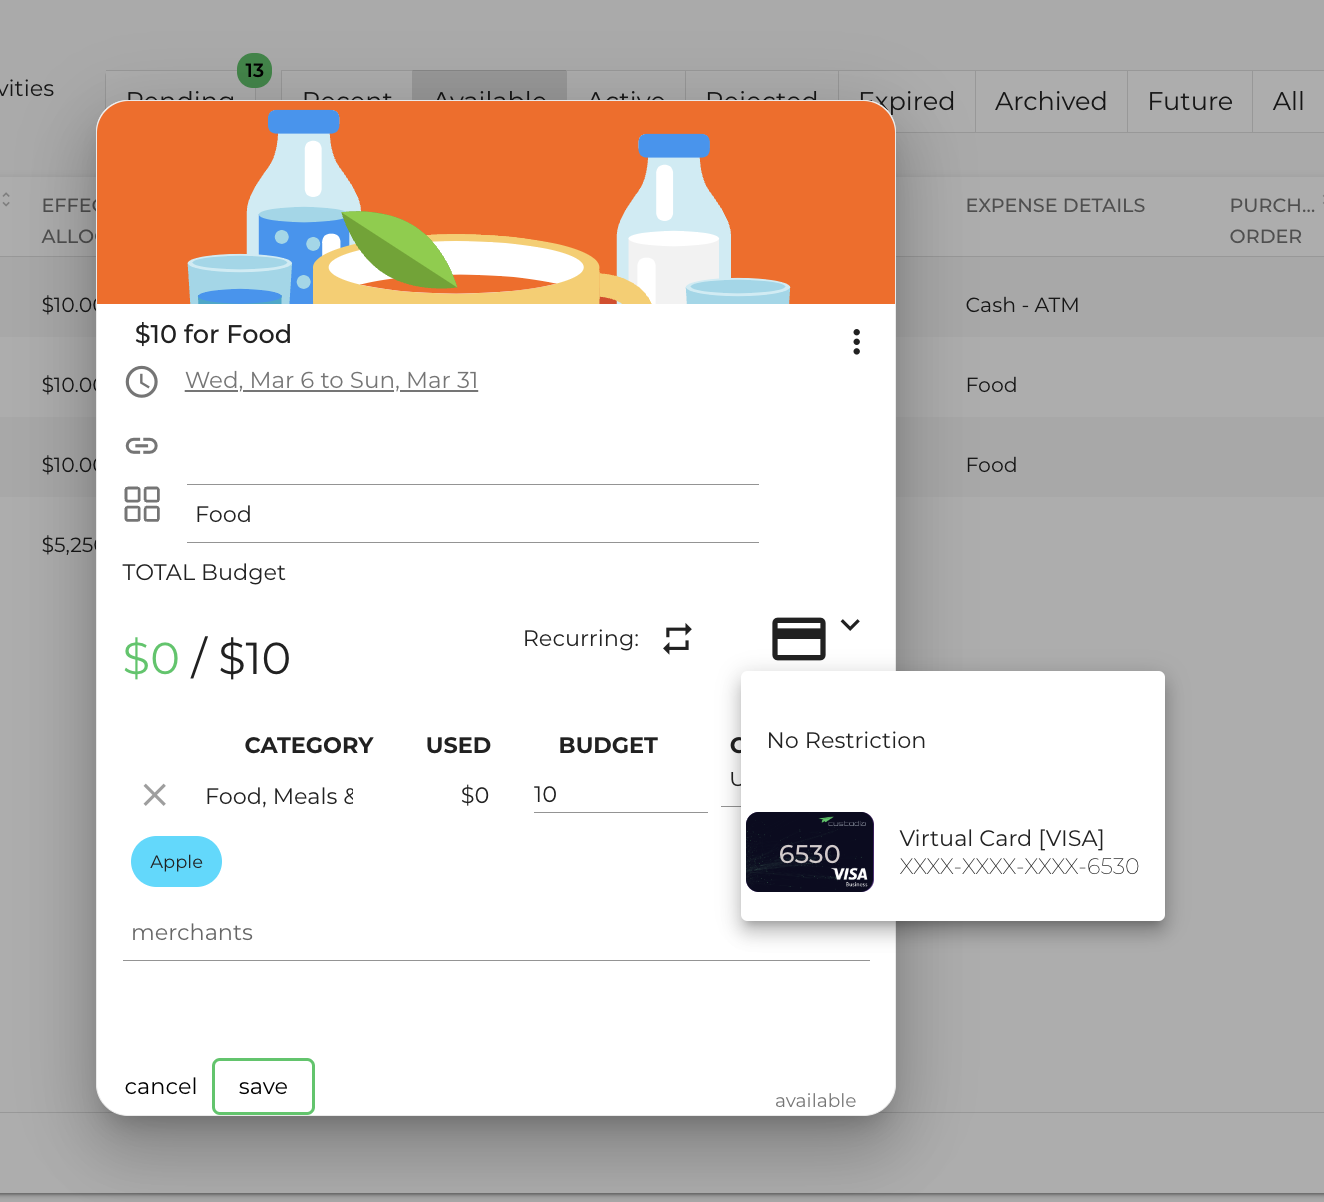Switch to the Expired tab
This screenshot has width=1324, height=1202.
(907, 101)
